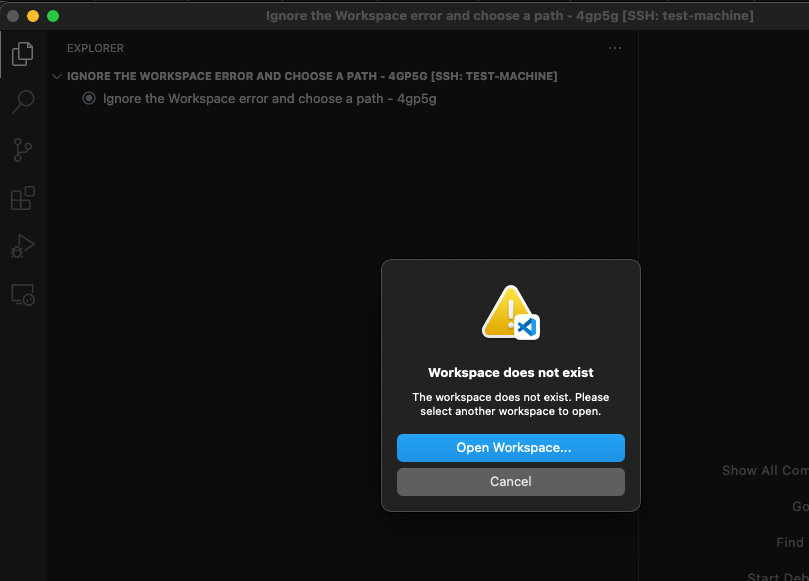Click Open Workspace in the dialog

click(x=510, y=448)
